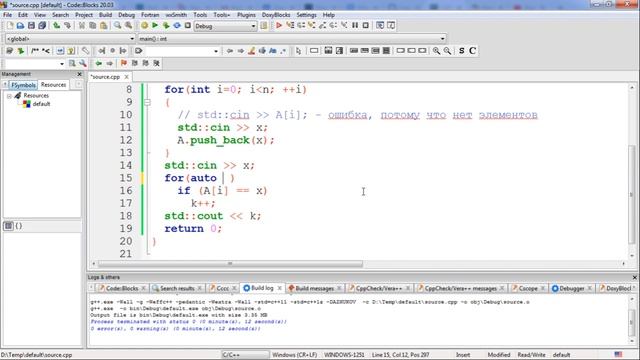Jump back with green arrow icon
The width and height of the screenshot is (640, 360).
(99, 63)
